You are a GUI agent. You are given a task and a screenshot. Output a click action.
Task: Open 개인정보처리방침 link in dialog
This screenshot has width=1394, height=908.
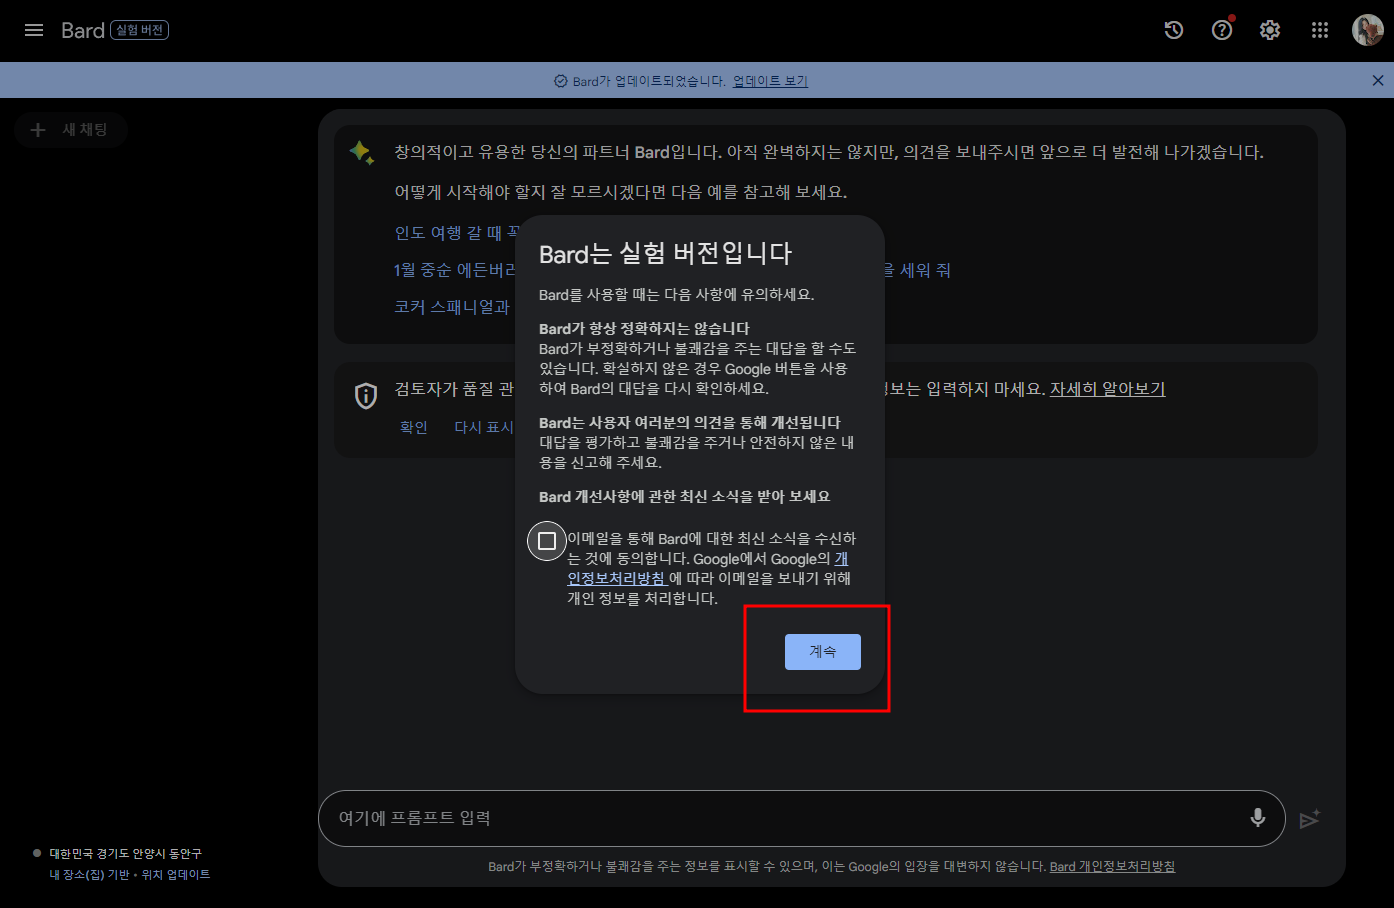click(617, 578)
